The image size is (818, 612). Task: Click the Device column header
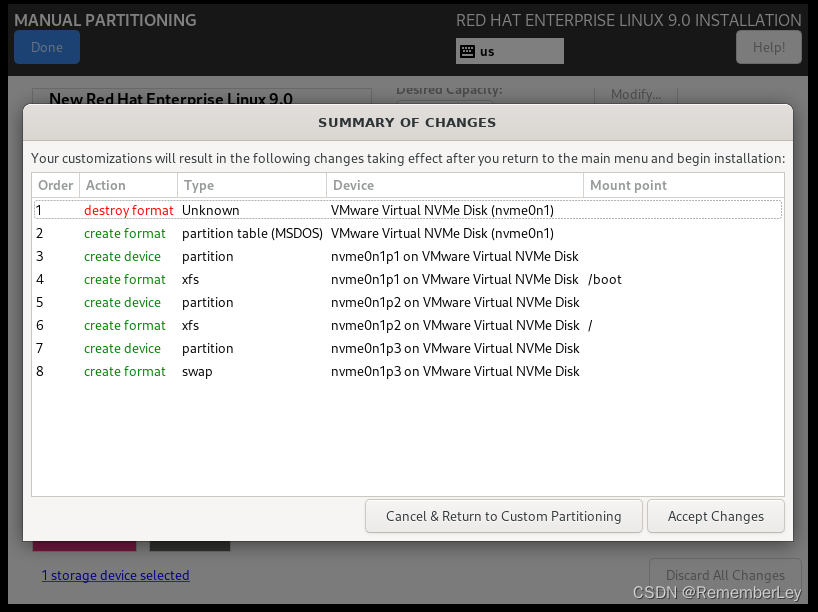click(x=455, y=185)
